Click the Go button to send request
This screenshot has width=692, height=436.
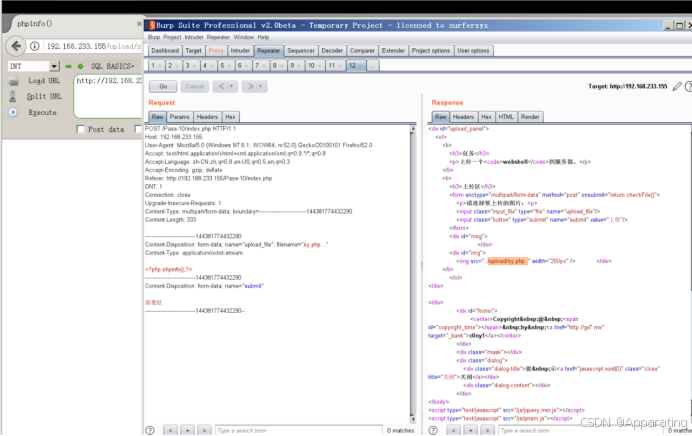pos(163,86)
